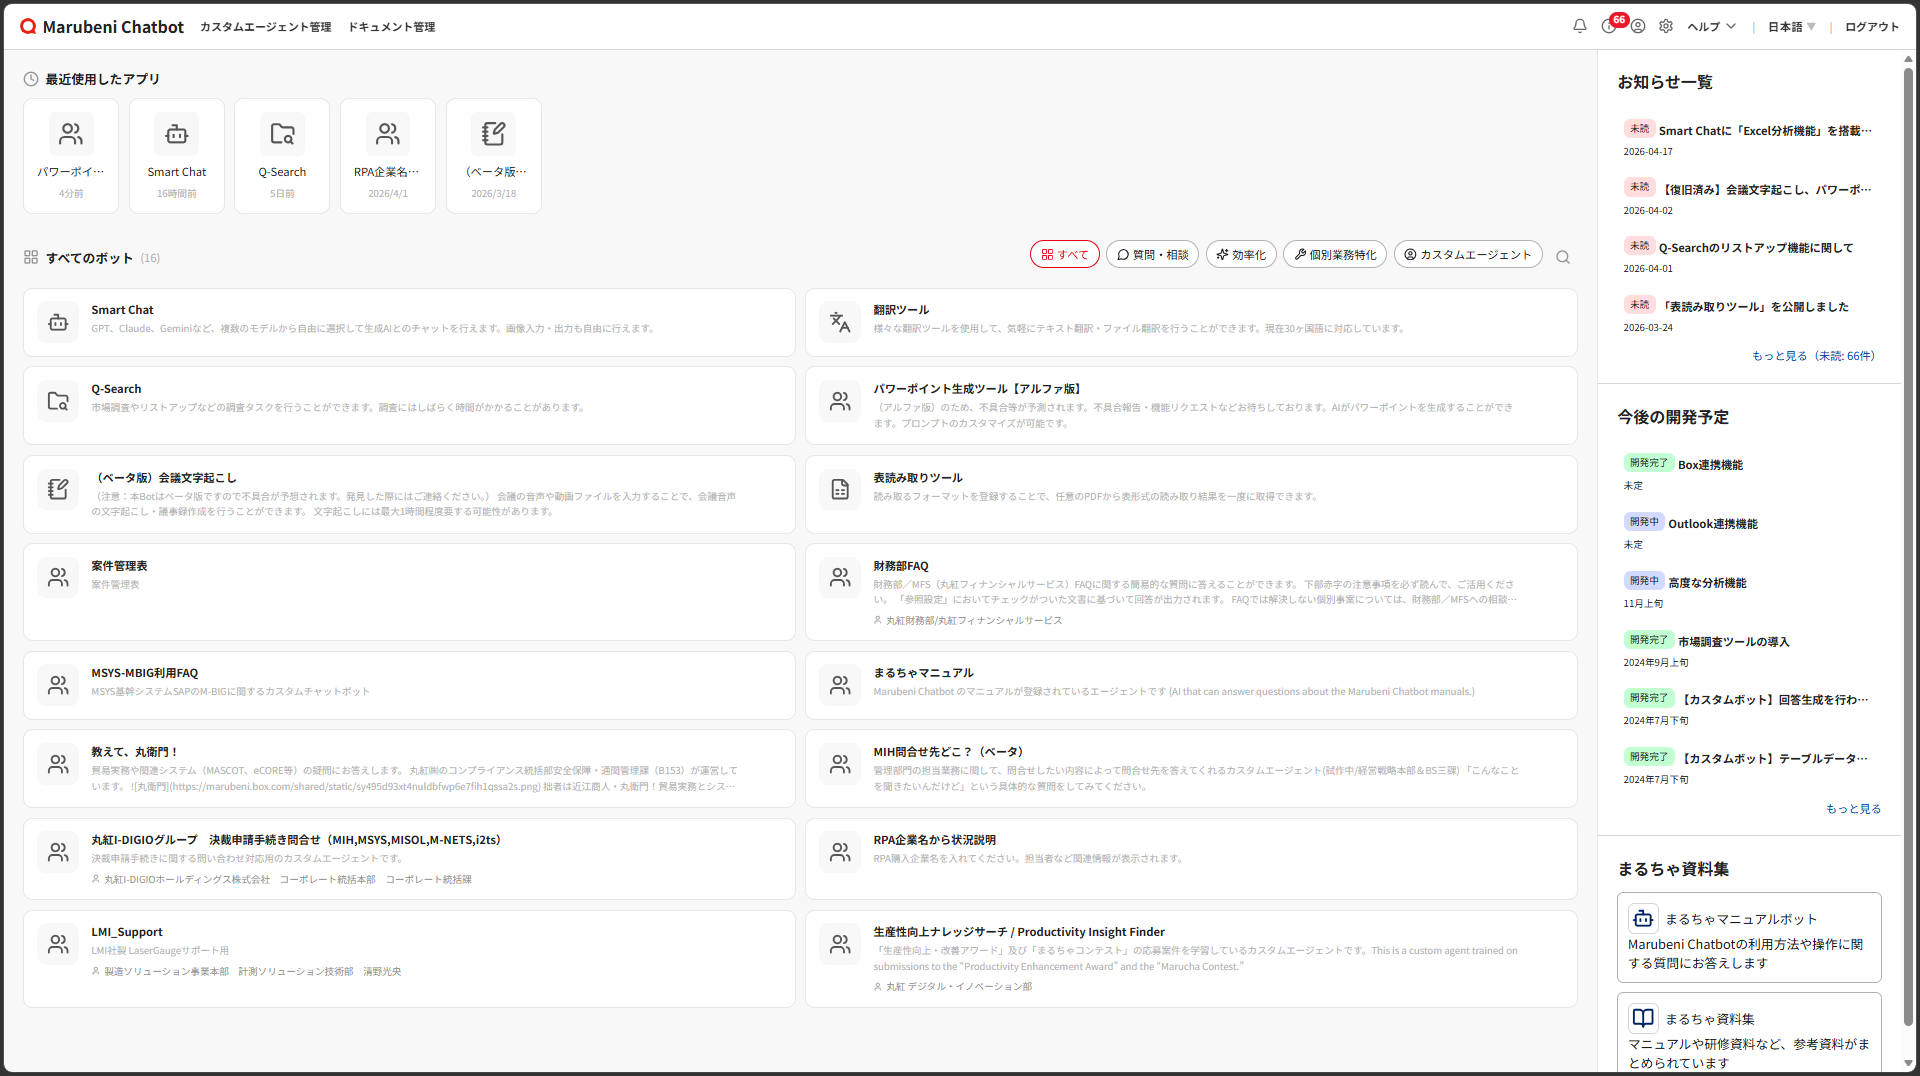The width and height of the screenshot is (1920, 1076).
Task: Open the settings gear icon
Action: pyautogui.click(x=1666, y=27)
